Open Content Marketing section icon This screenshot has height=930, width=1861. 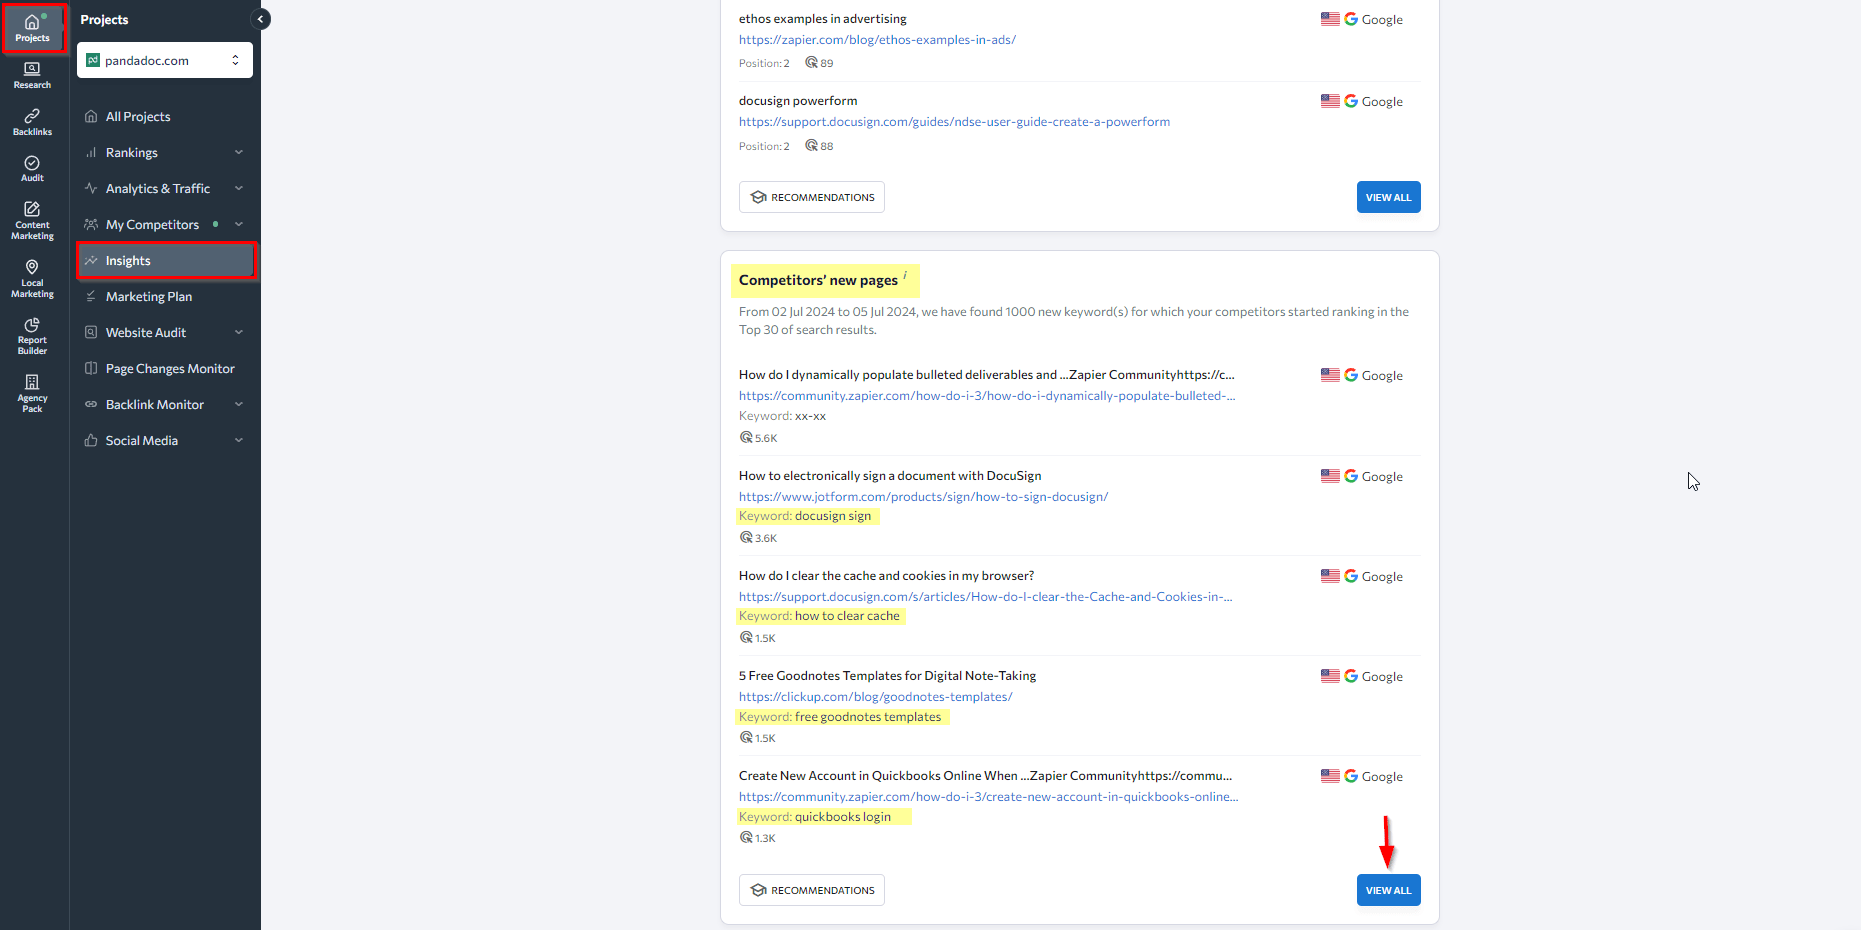pos(32,209)
